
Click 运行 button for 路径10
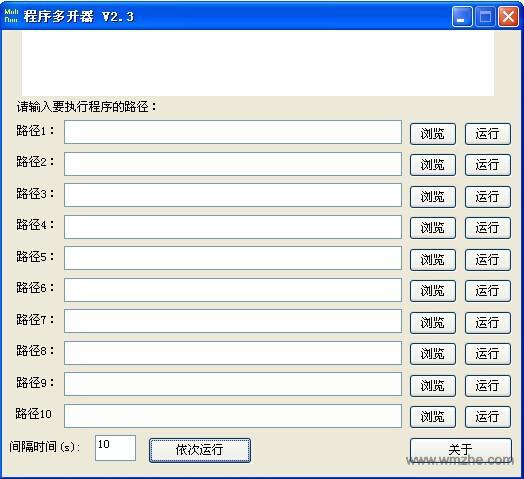click(488, 417)
